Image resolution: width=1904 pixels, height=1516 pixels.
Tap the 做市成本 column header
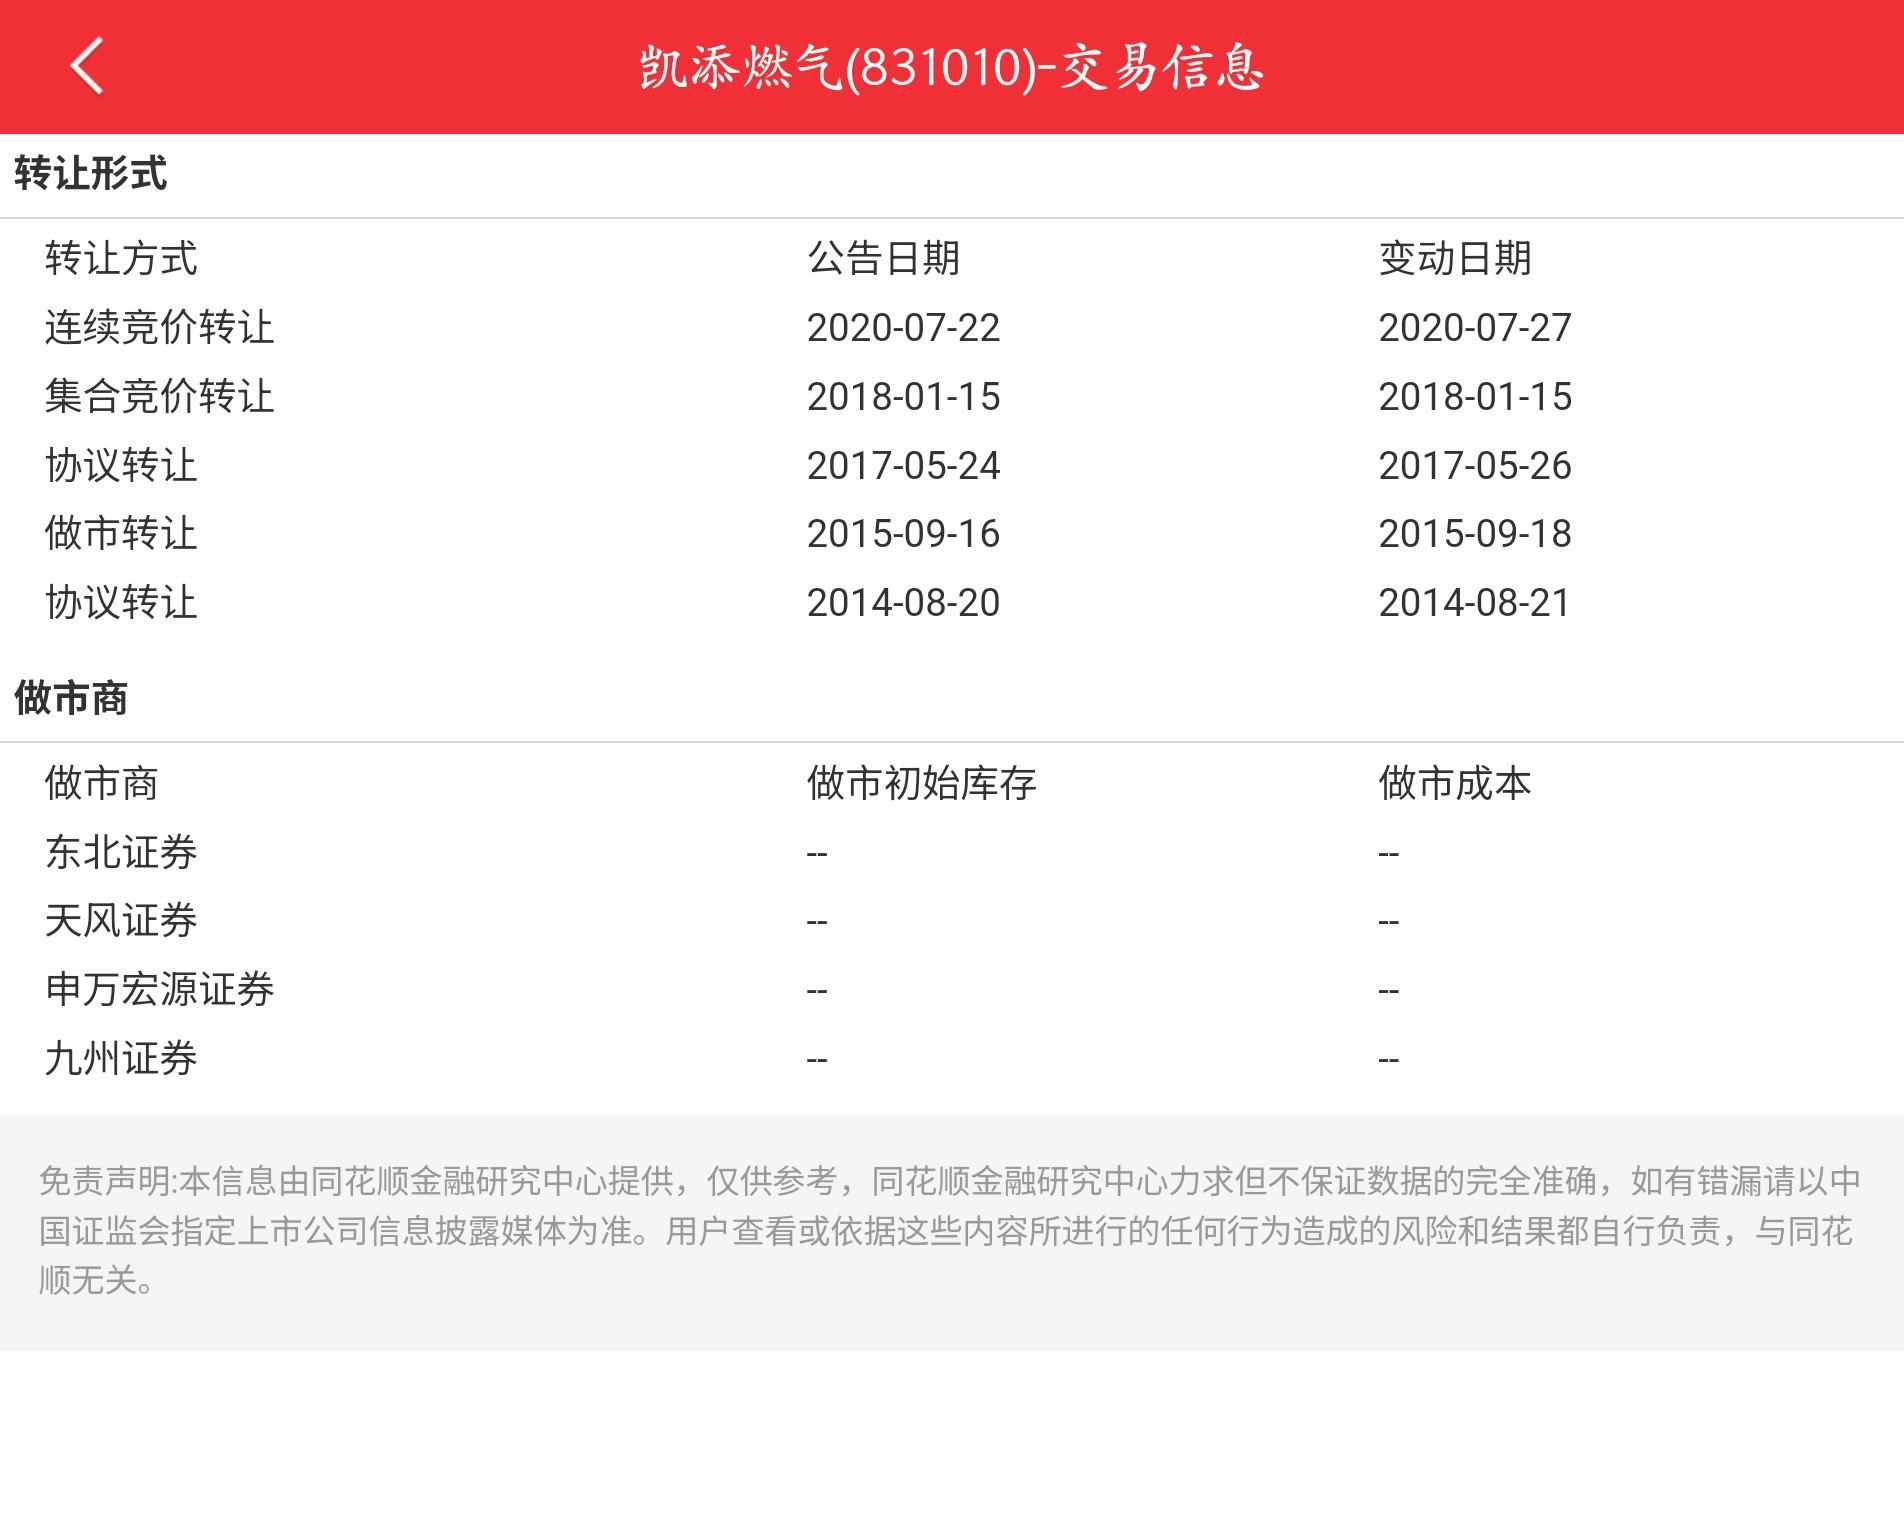pyautogui.click(x=1455, y=783)
